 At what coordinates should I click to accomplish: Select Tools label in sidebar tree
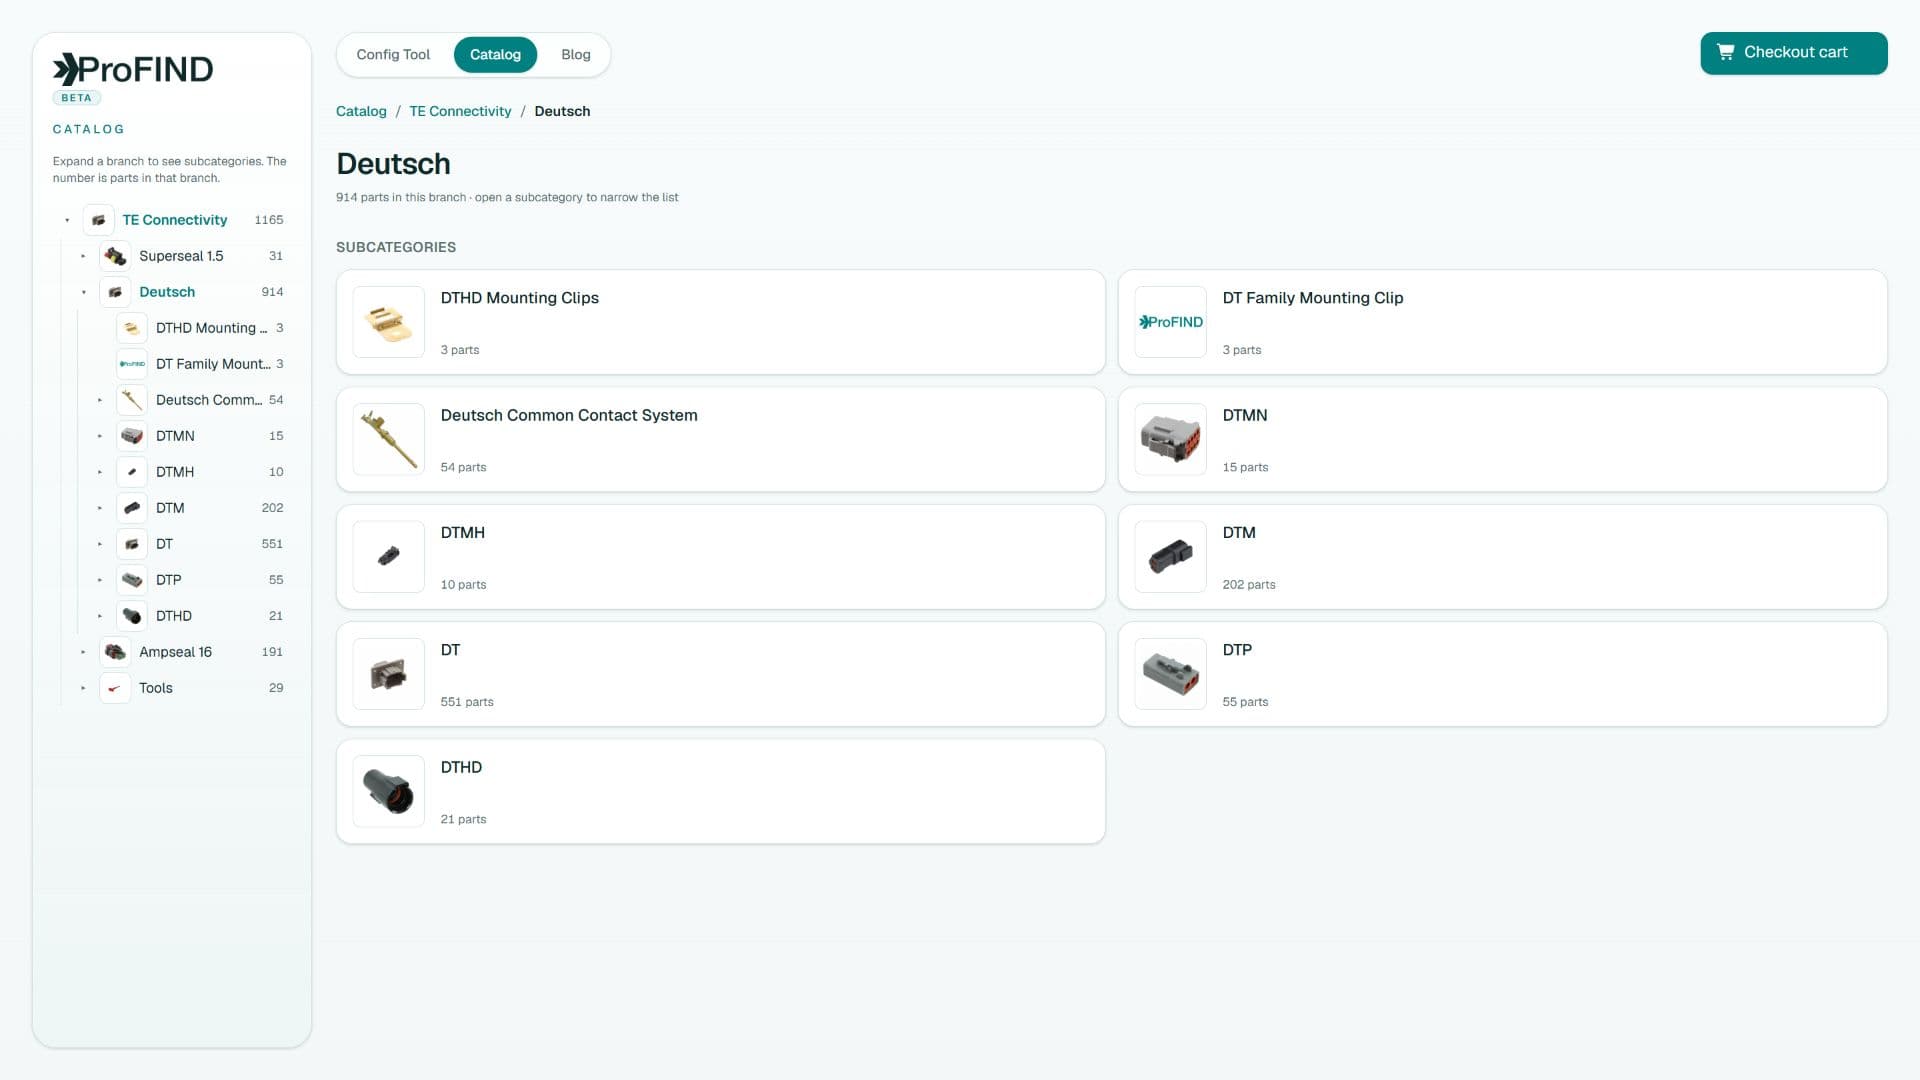tap(156, 688)
